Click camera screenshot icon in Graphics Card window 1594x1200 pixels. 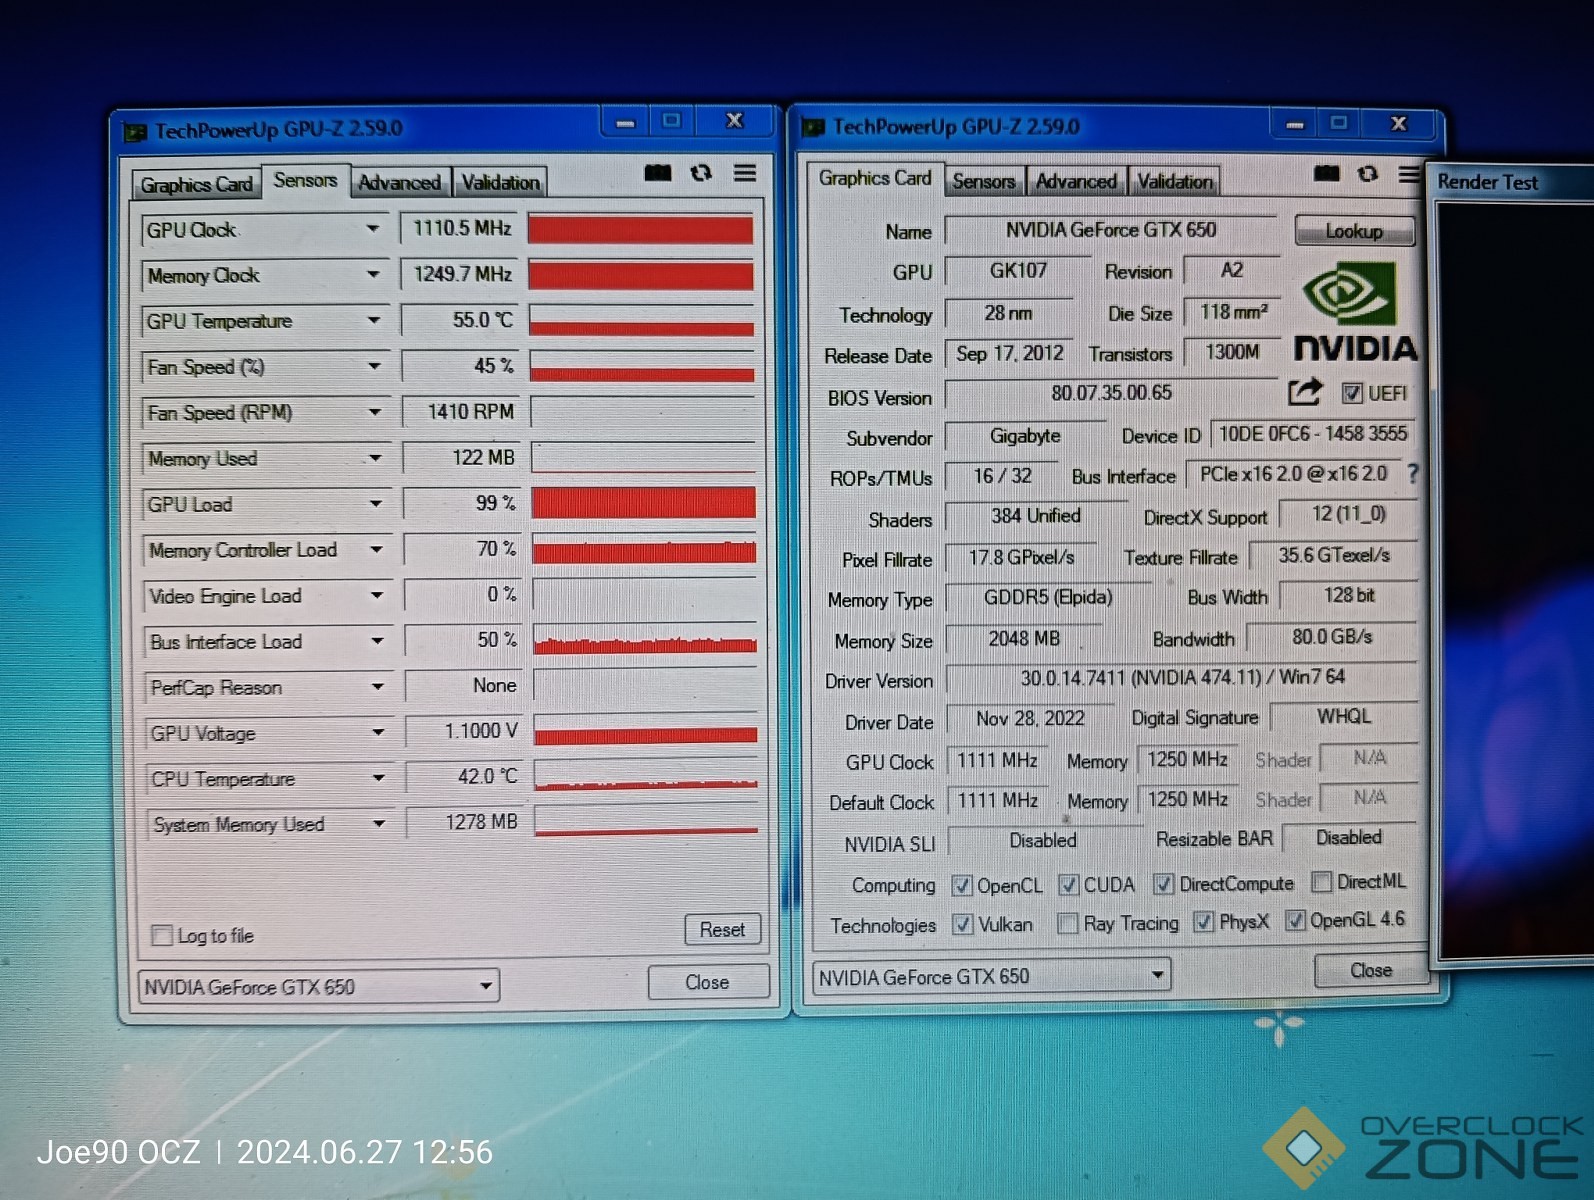point(1327,174)
